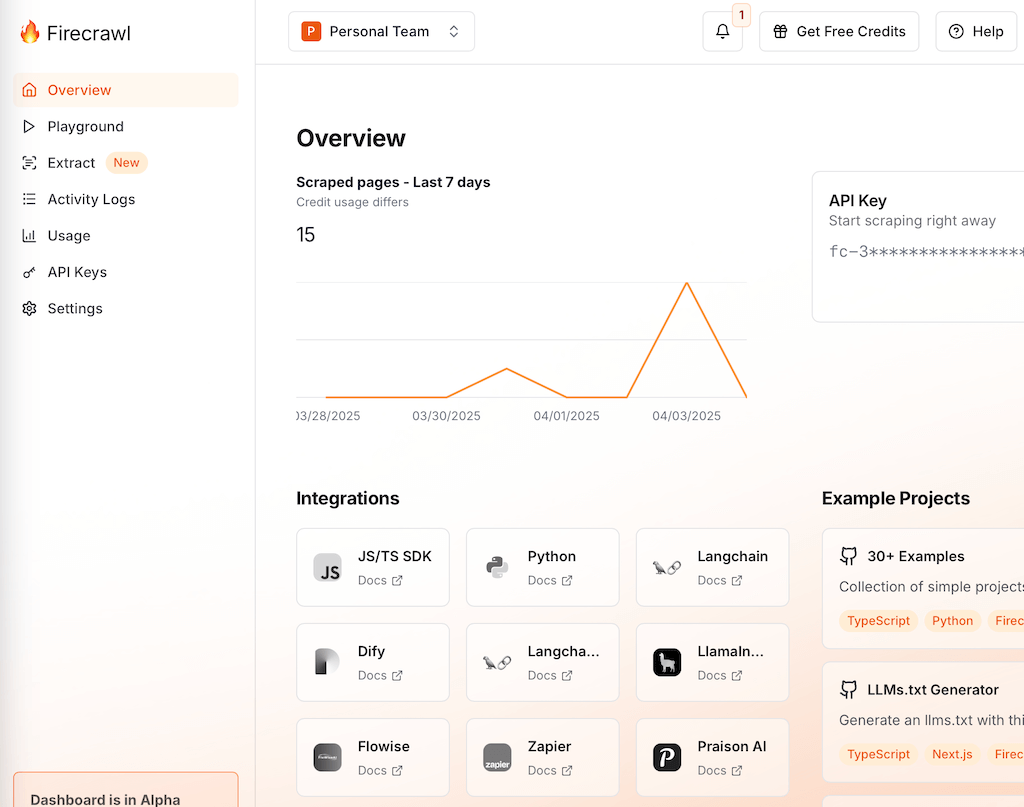The image size is (1024, 807).
Task: Click the Zapier integration logo
Action: (497, 758)
